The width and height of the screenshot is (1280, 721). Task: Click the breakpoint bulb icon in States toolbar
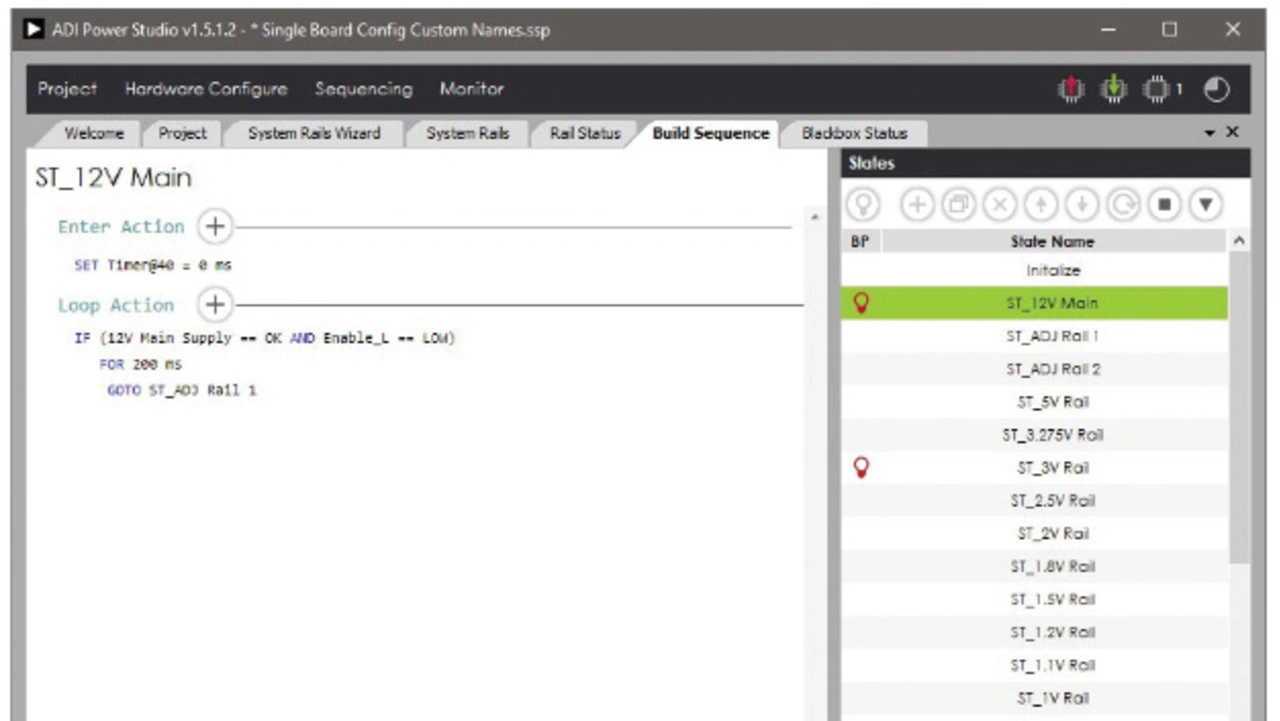[x=864, y=205]
